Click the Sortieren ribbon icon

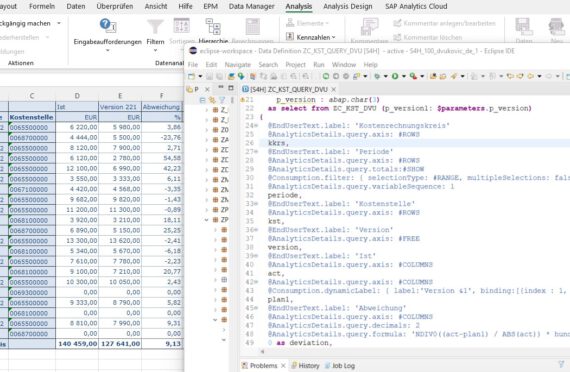coord(181,26)
